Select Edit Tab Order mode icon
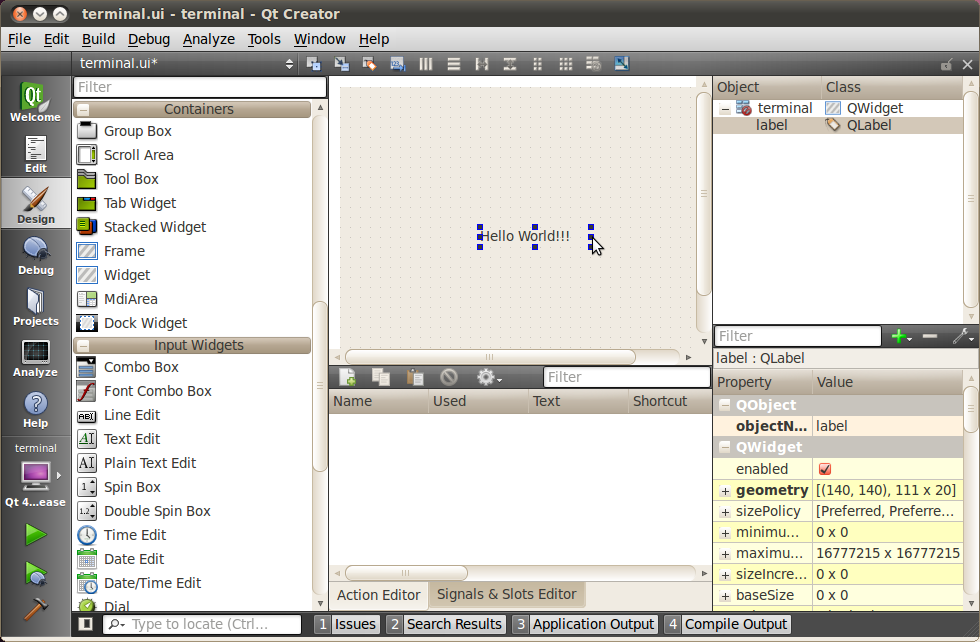The height and width of the screenshot is (642, 980). (x=398, y=64)
